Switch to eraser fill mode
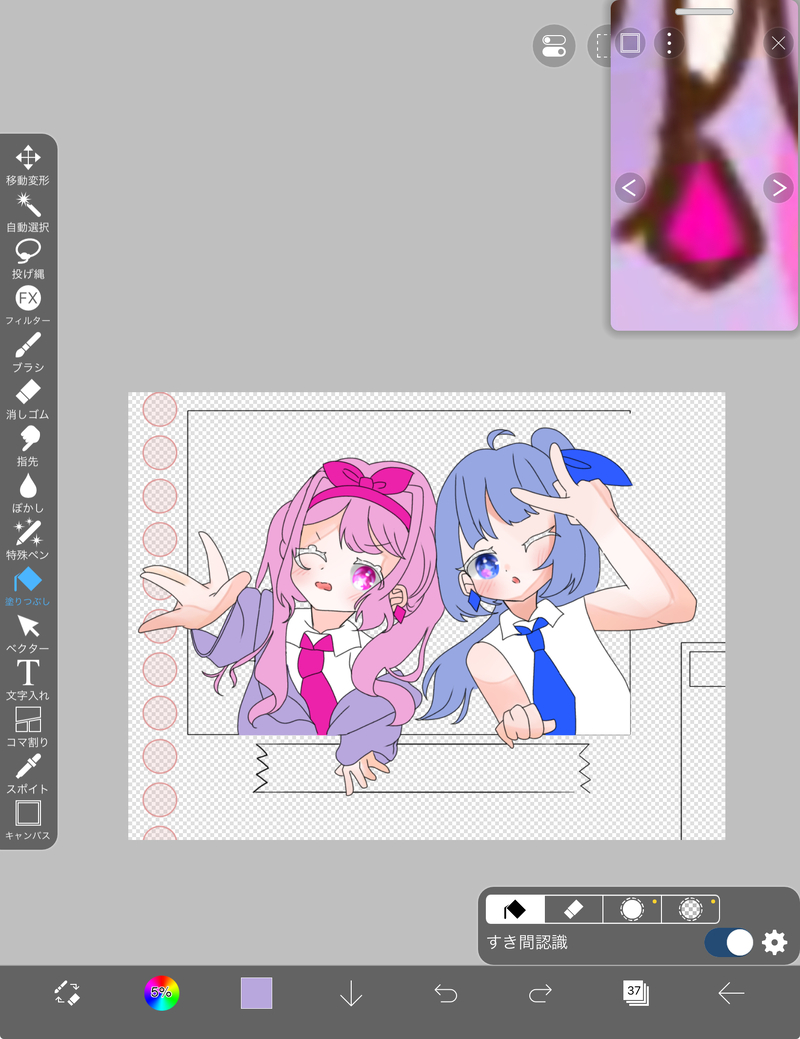Viewport: 800px width, 1039px height. 573,909
